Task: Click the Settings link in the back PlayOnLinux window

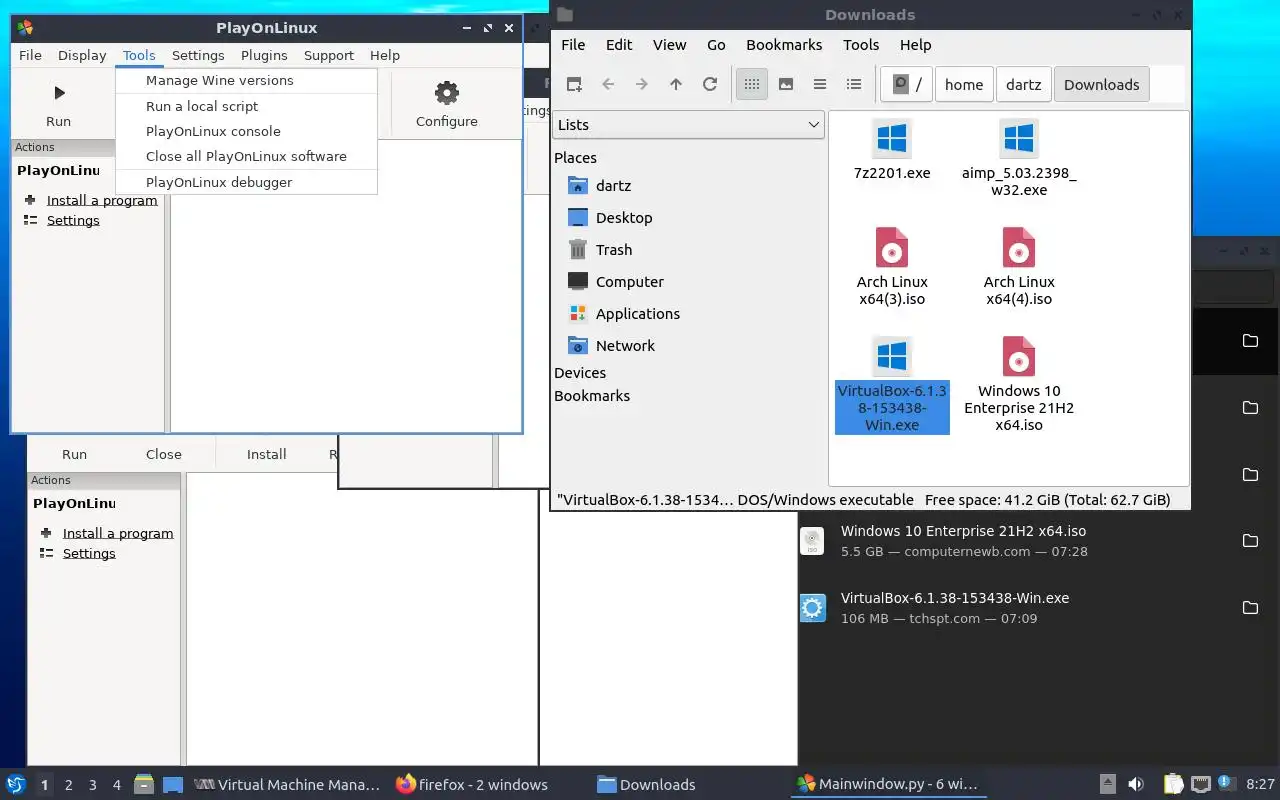Action: [x=89, y=553]
